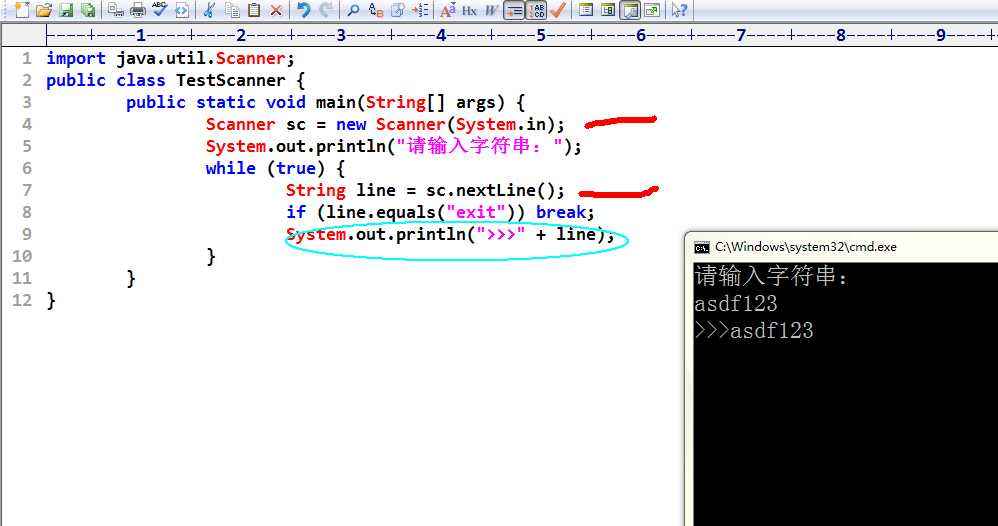Screen dimensions: 998x526
Task: Click the "asdf123" input line in cmd window
Action: coord(736,304)
